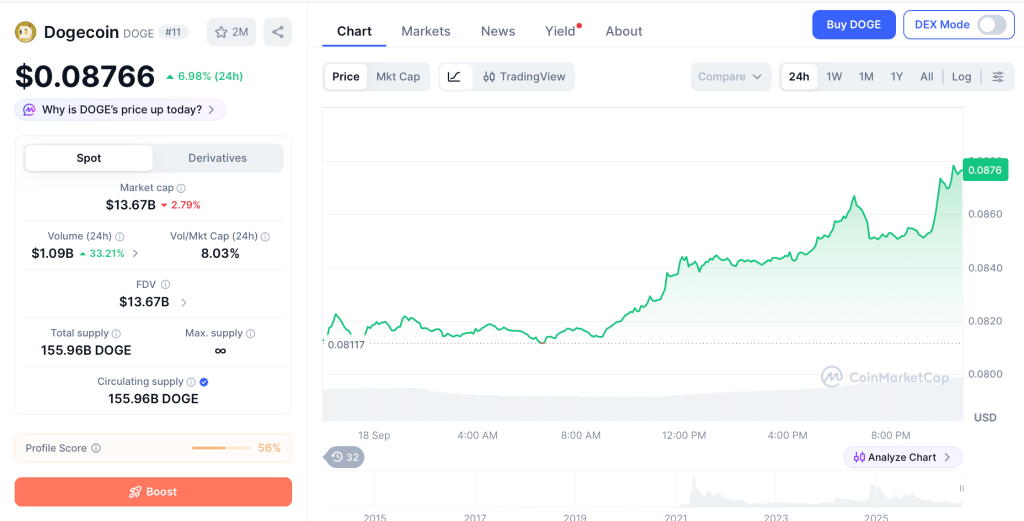The width and height of the screenshot is (1024, 521).
Task: Click the Market cap info icon
Action: (182, 188)
